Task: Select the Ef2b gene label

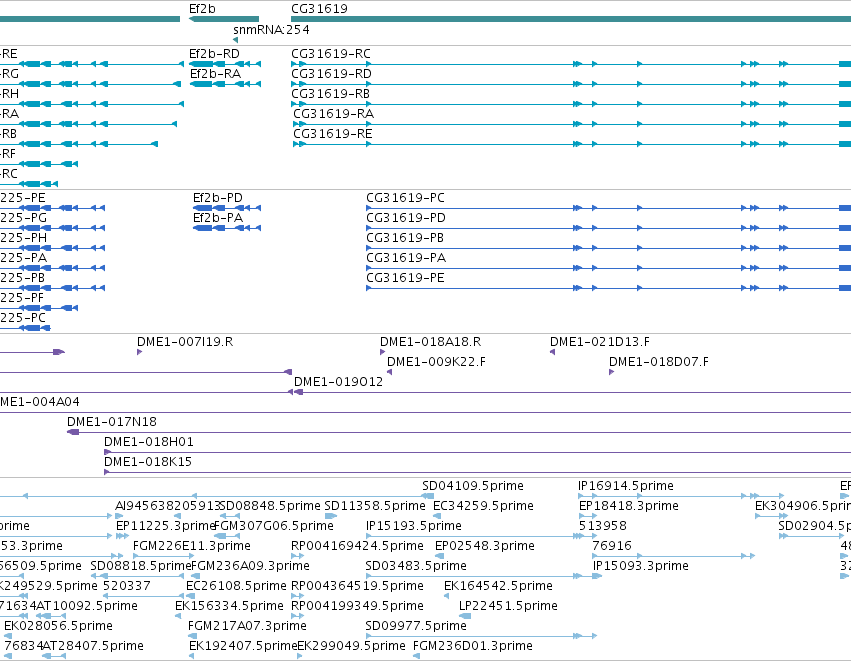Action: pos(202,9)
